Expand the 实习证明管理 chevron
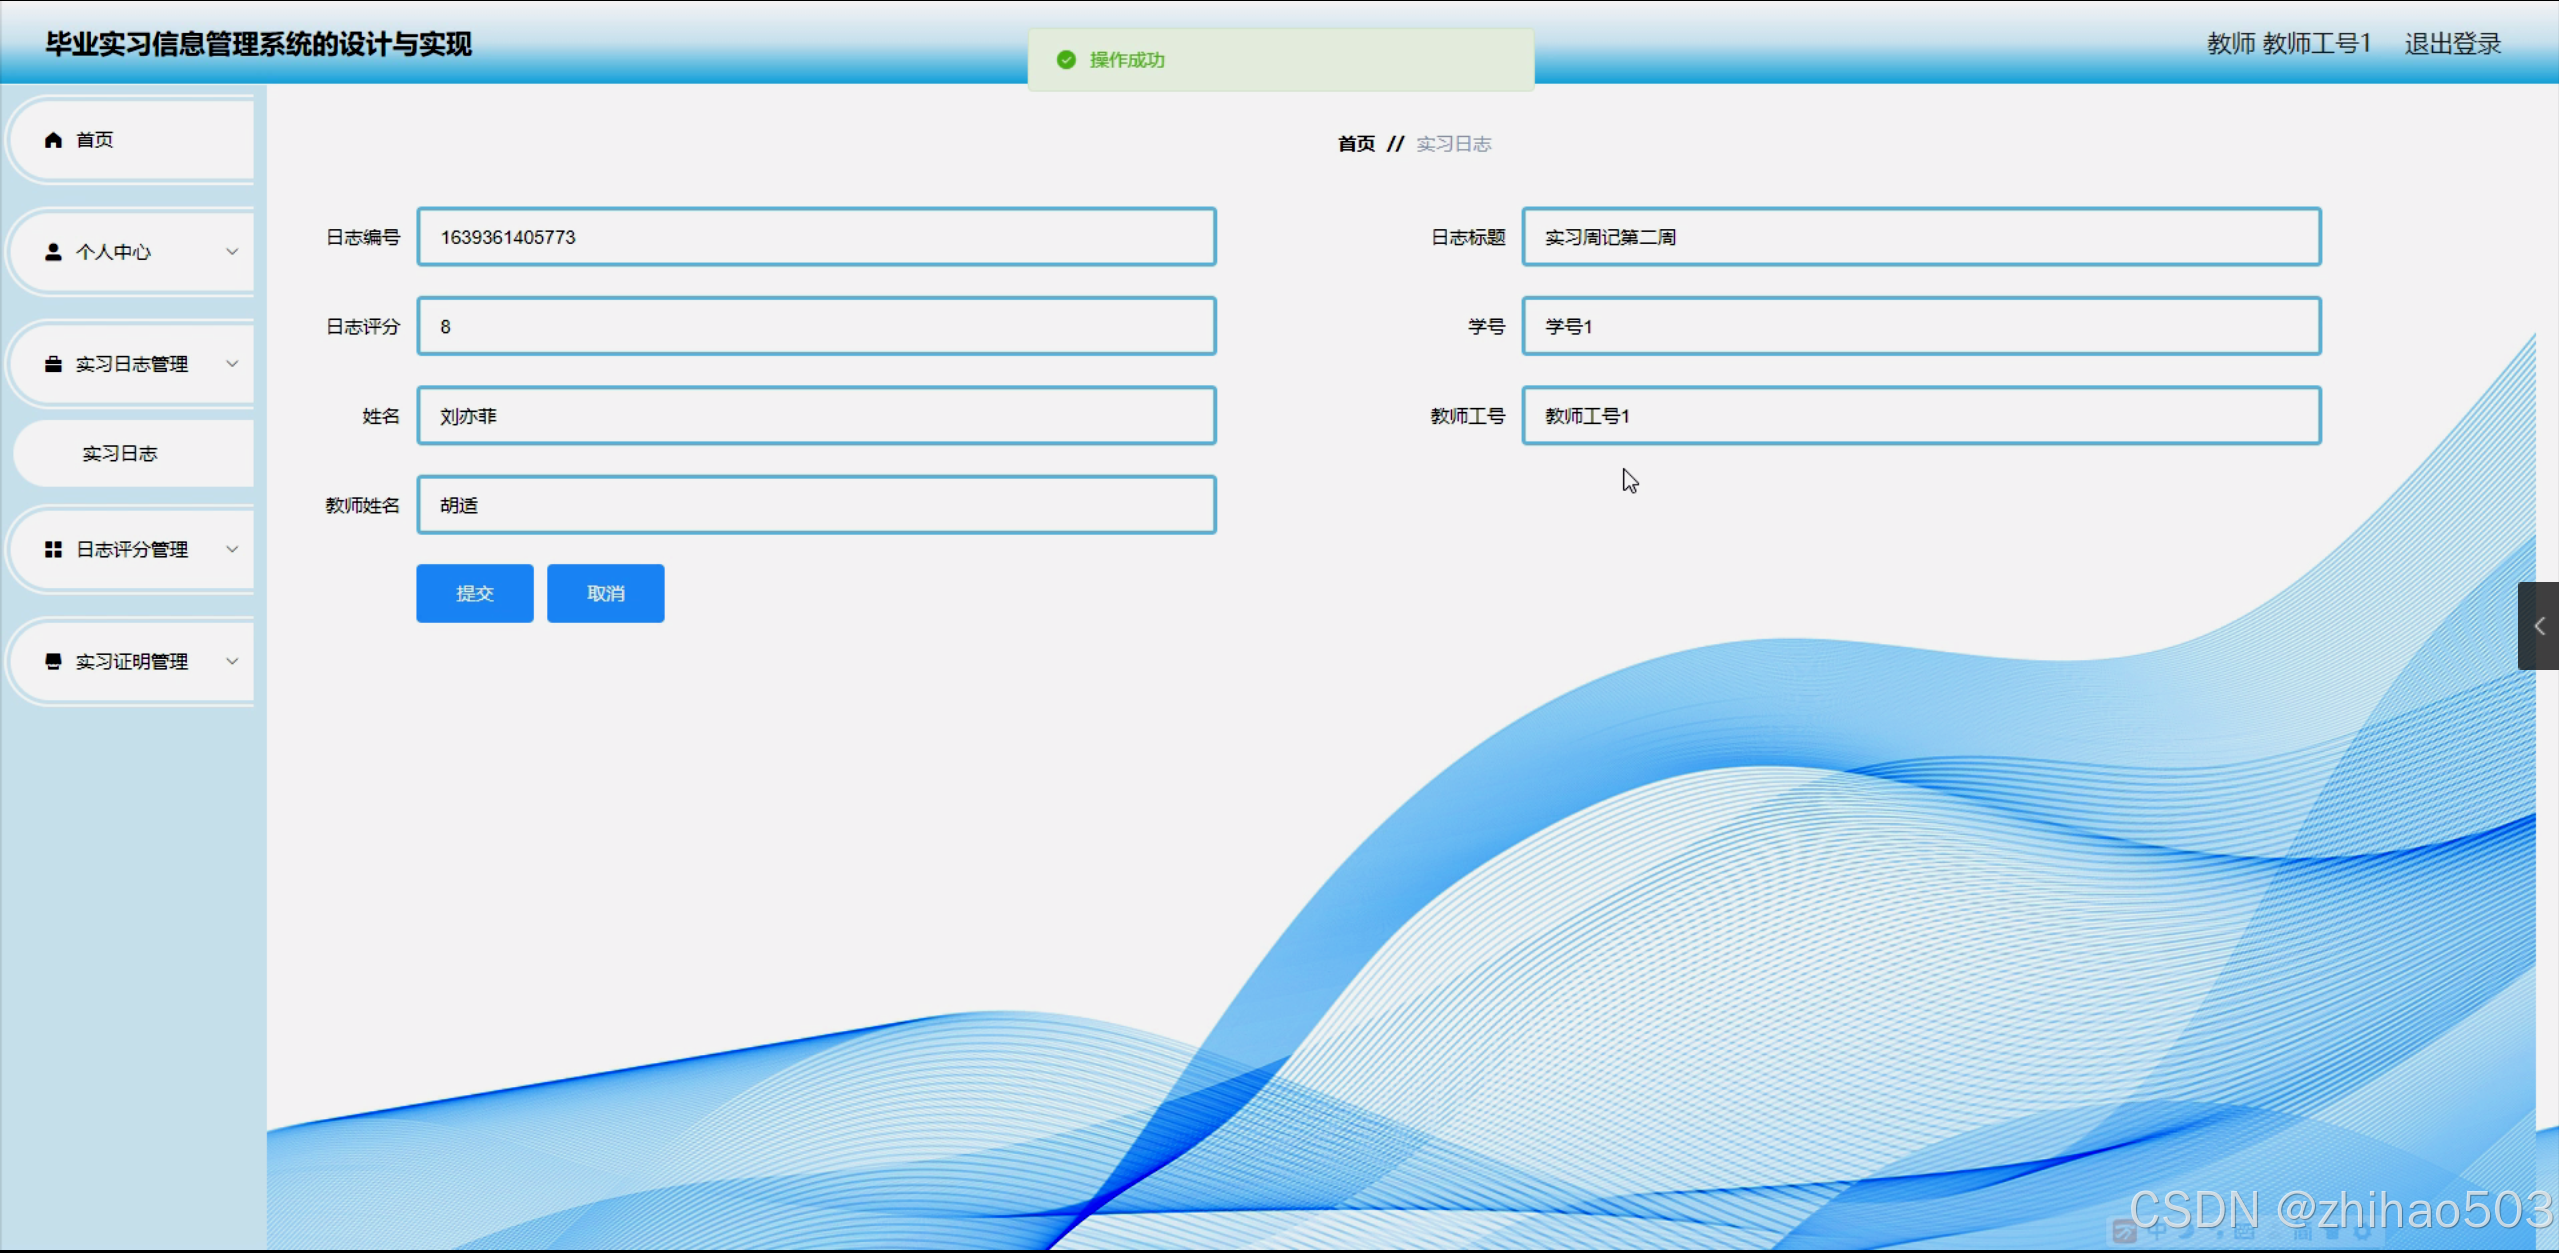Viewport: 2559px width, 1253px height. coord(232,662)
